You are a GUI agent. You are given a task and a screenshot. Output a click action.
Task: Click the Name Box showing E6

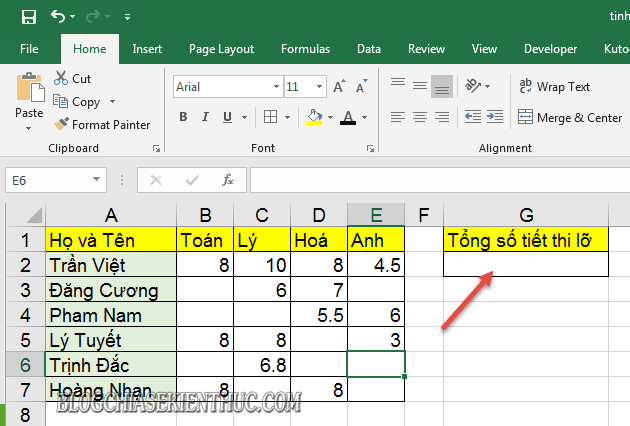[48, 180]
